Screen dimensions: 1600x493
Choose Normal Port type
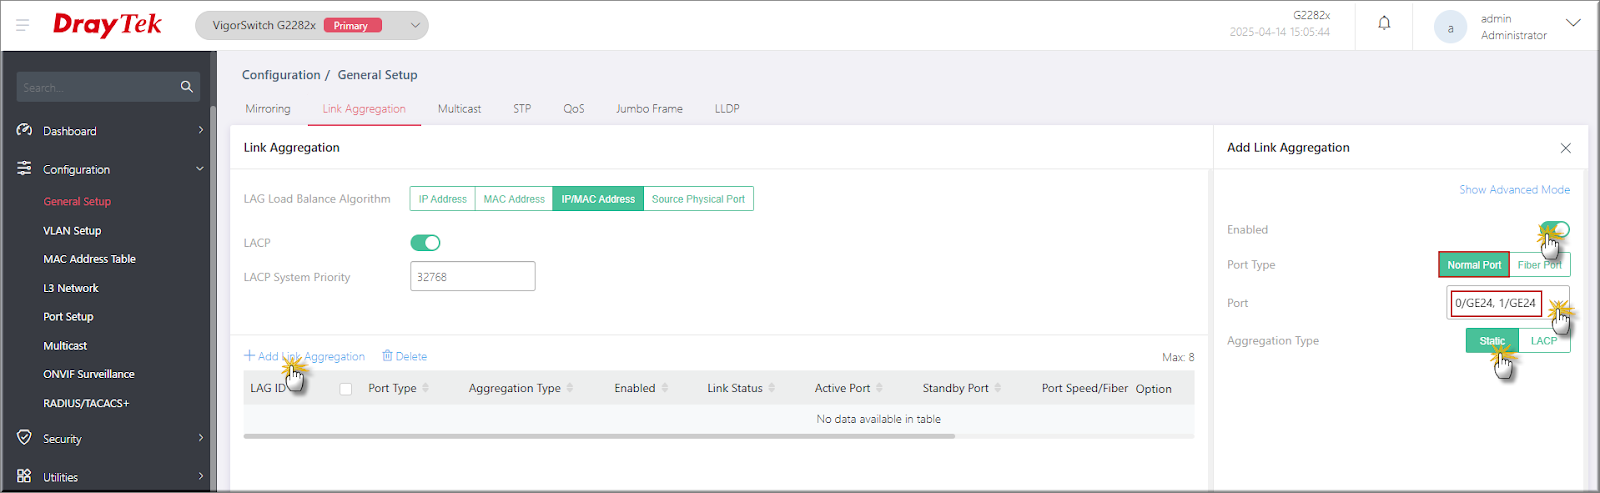pyautogui.click(x=1474, y=265)
